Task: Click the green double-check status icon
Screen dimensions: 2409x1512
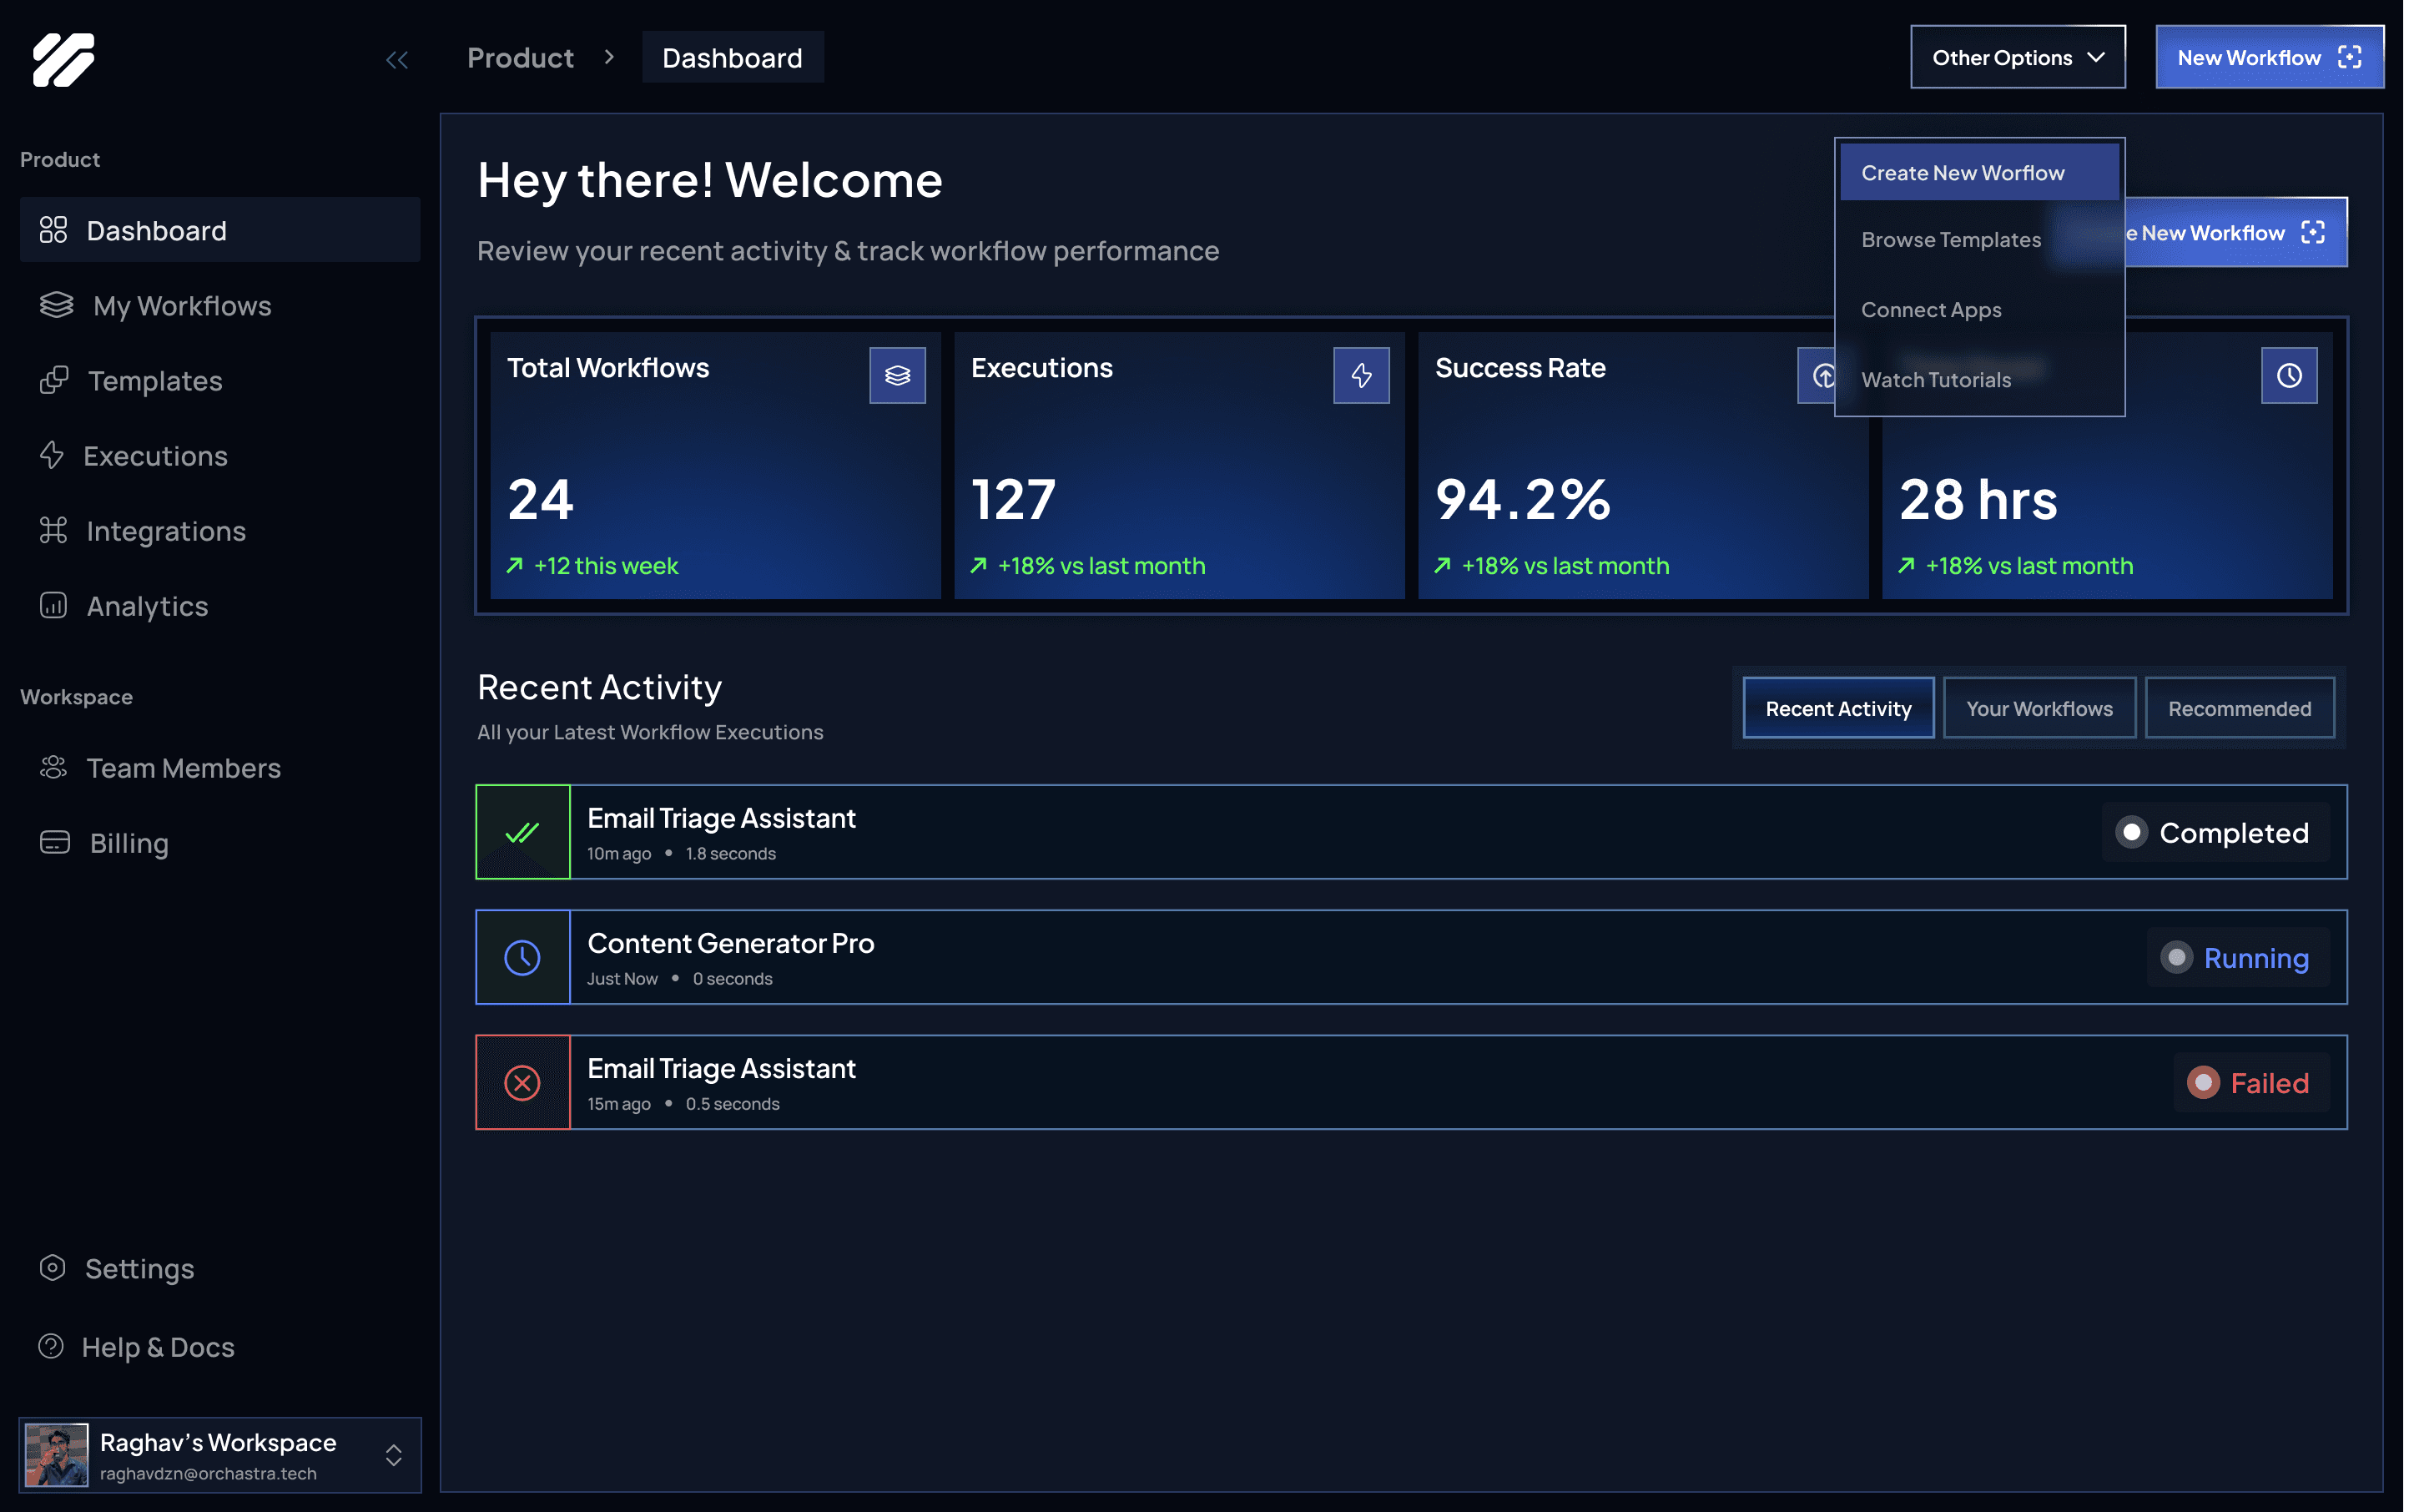Action: tap(522, 832)
